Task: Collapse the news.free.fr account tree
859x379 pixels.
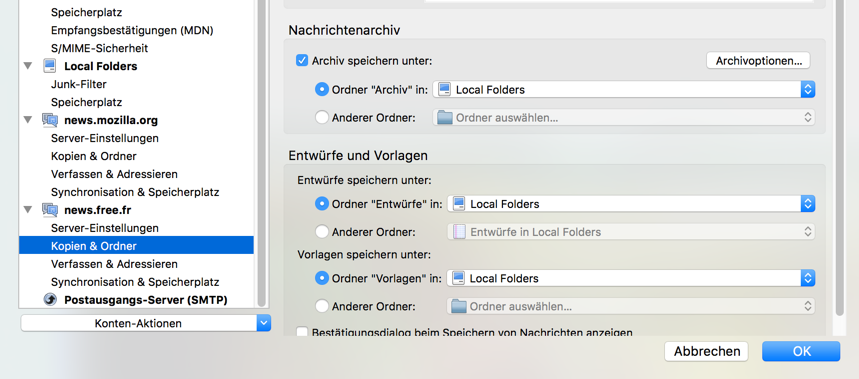Action: 28,210
